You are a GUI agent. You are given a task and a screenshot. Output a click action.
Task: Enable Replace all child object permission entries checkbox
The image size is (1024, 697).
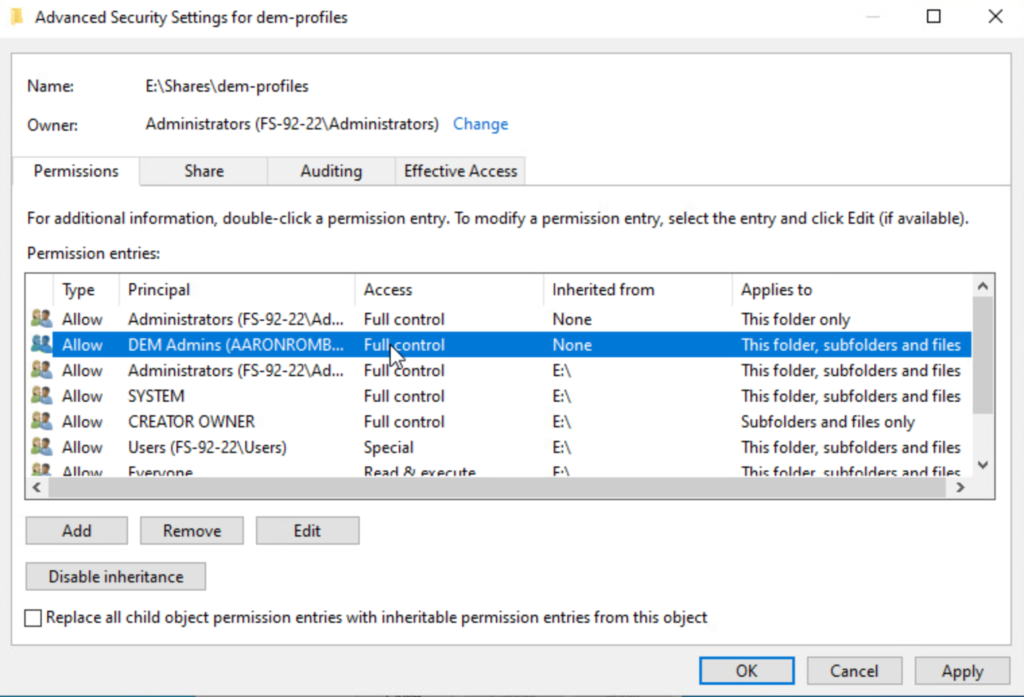click(34, 618)
